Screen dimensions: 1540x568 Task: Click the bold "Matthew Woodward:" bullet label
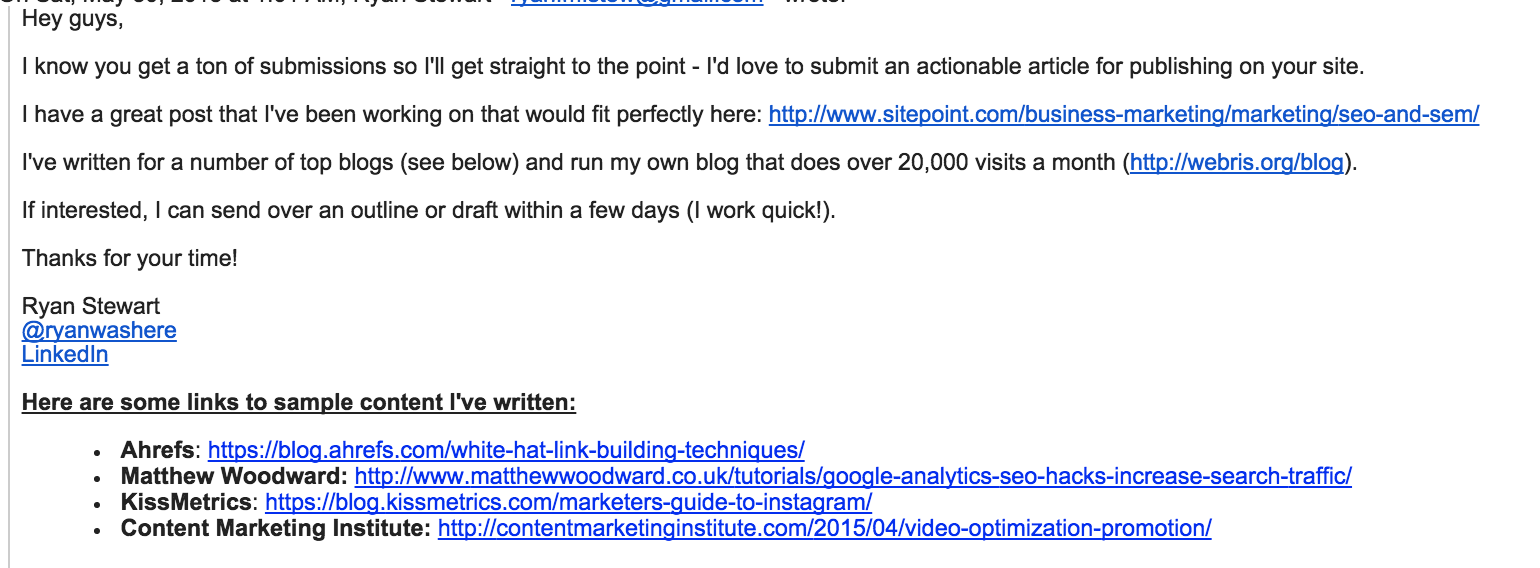point(234,476)
